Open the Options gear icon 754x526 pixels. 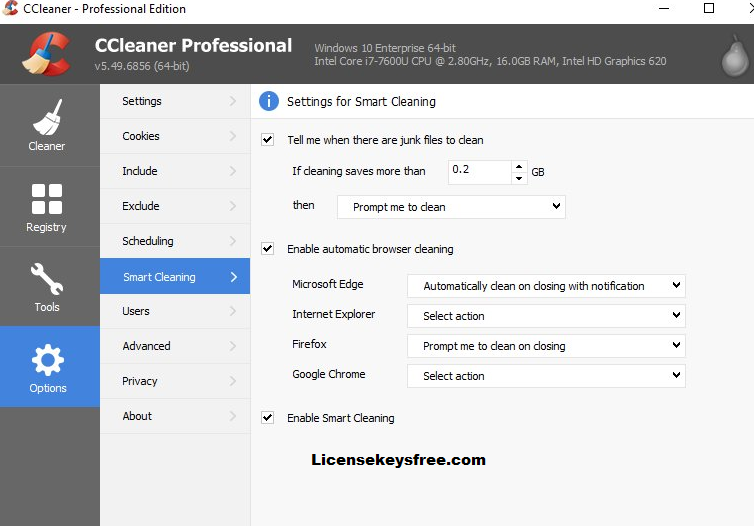pos(47,360)
